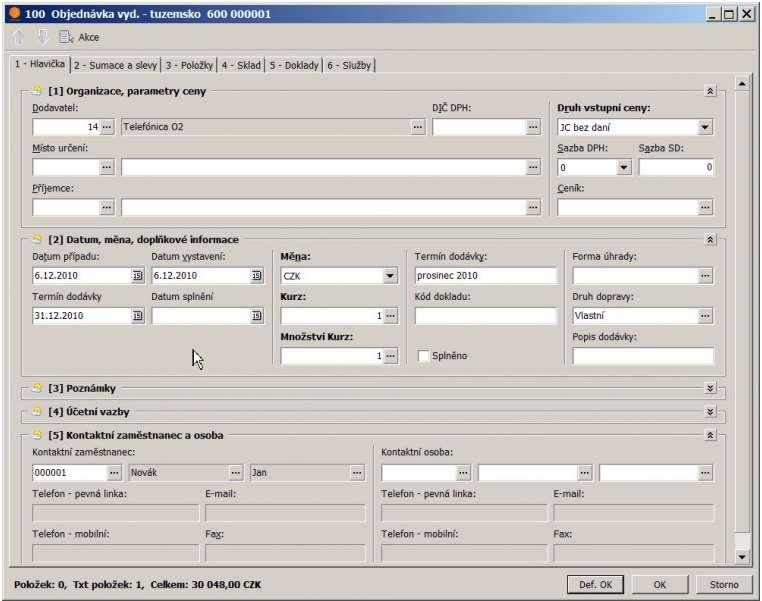The height and width of the screenshot is (601, 762).
Task: Open Sazba DPH dropdown
Action: point(623,168)
